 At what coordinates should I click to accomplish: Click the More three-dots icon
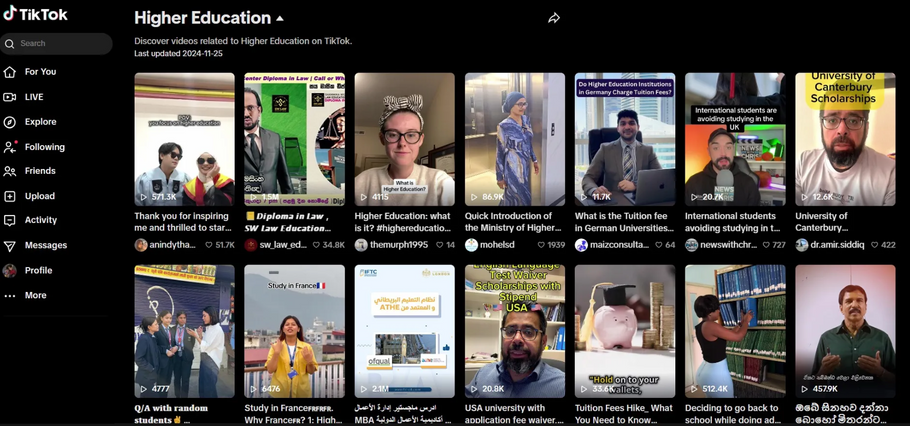[x=9, y=295]
